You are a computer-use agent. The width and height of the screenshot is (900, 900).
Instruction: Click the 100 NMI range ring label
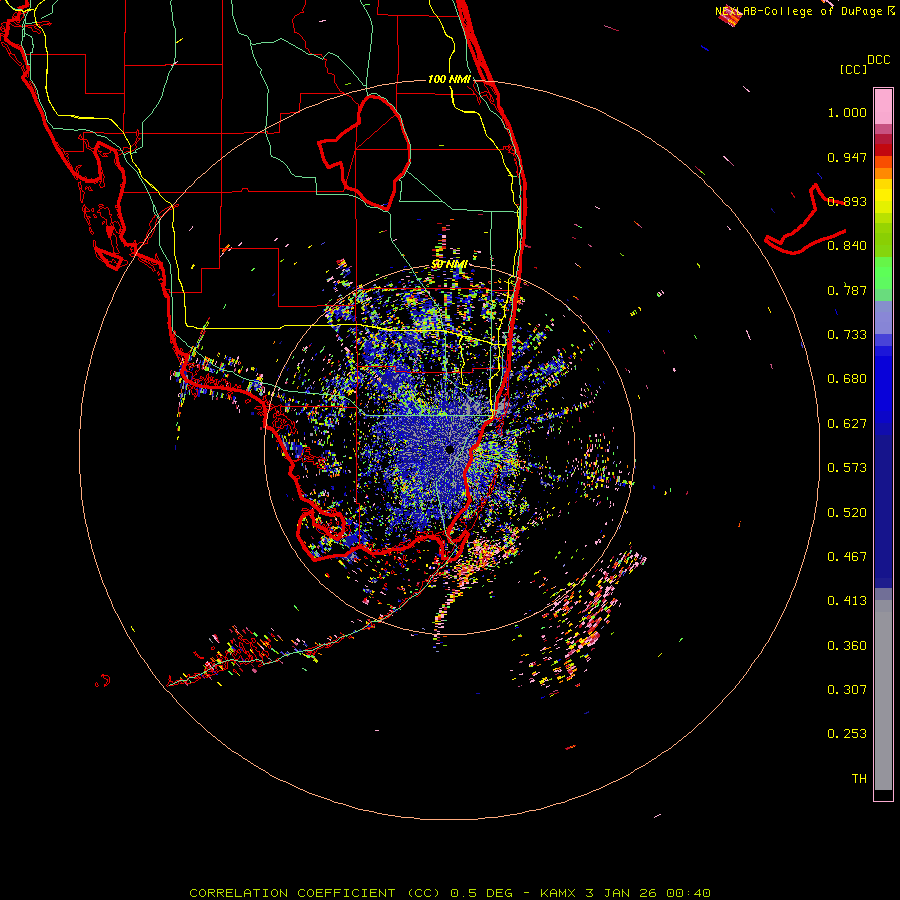449,79
